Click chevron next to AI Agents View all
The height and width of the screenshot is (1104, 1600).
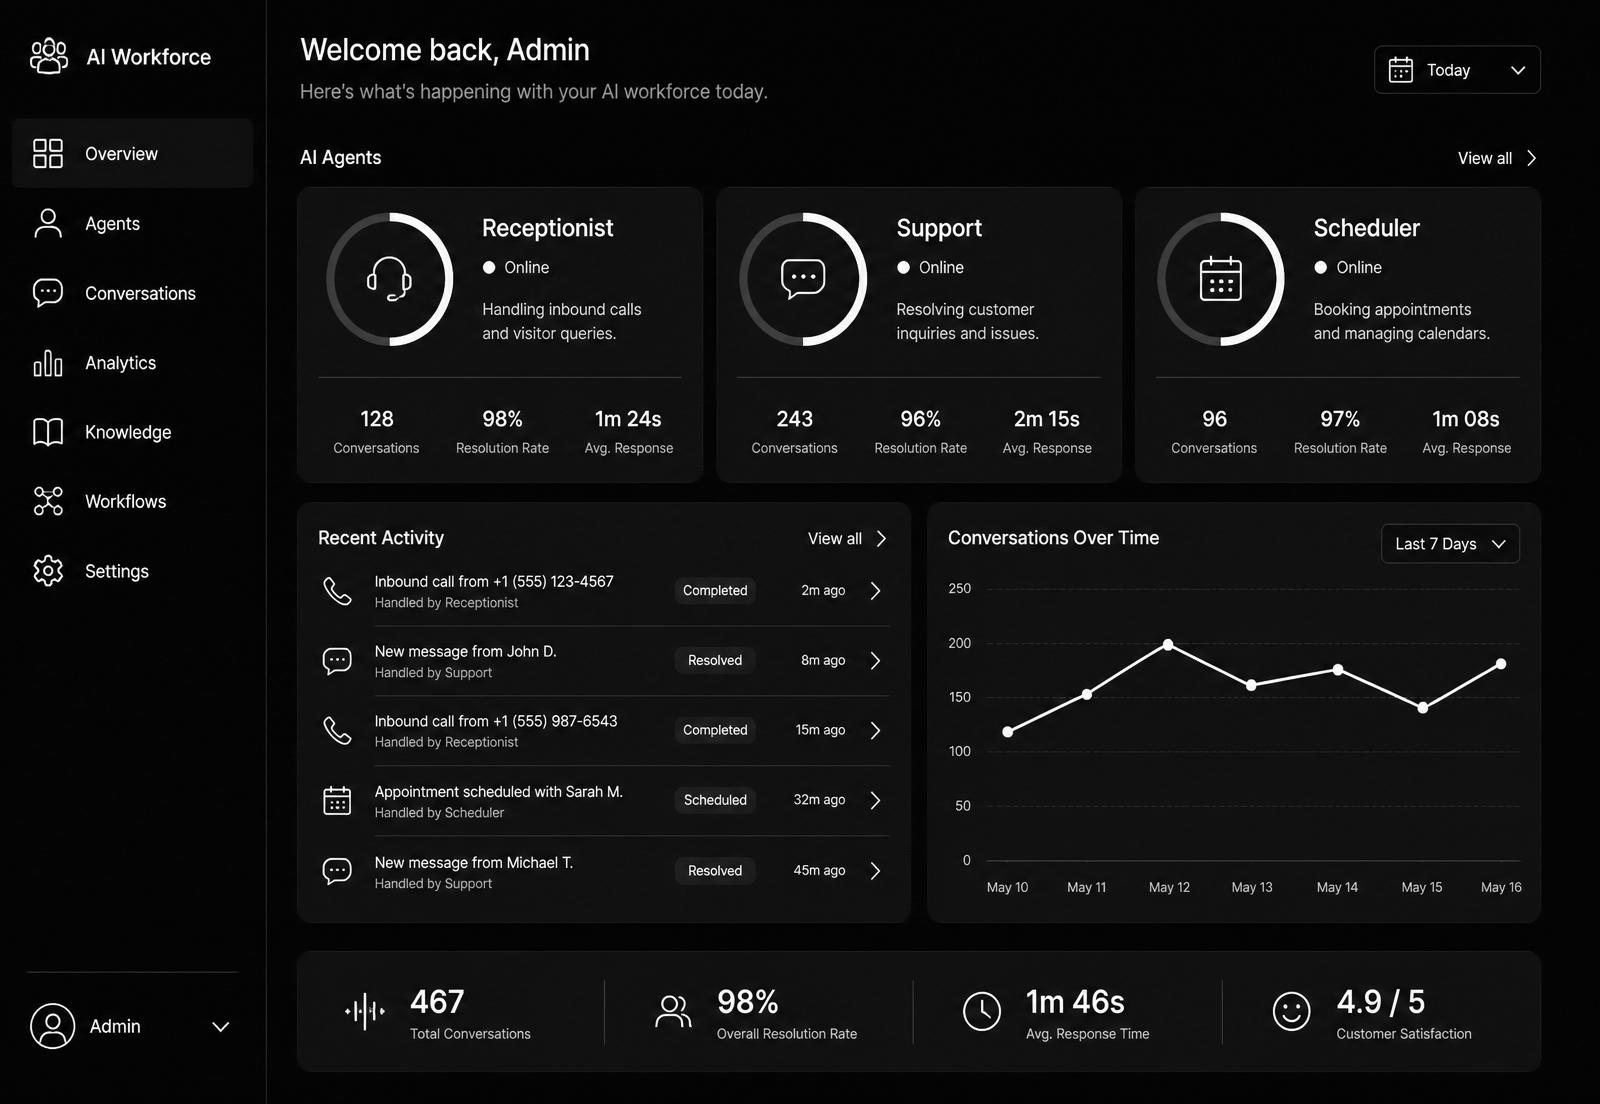pyautogui.click(x=1531, y=158)
